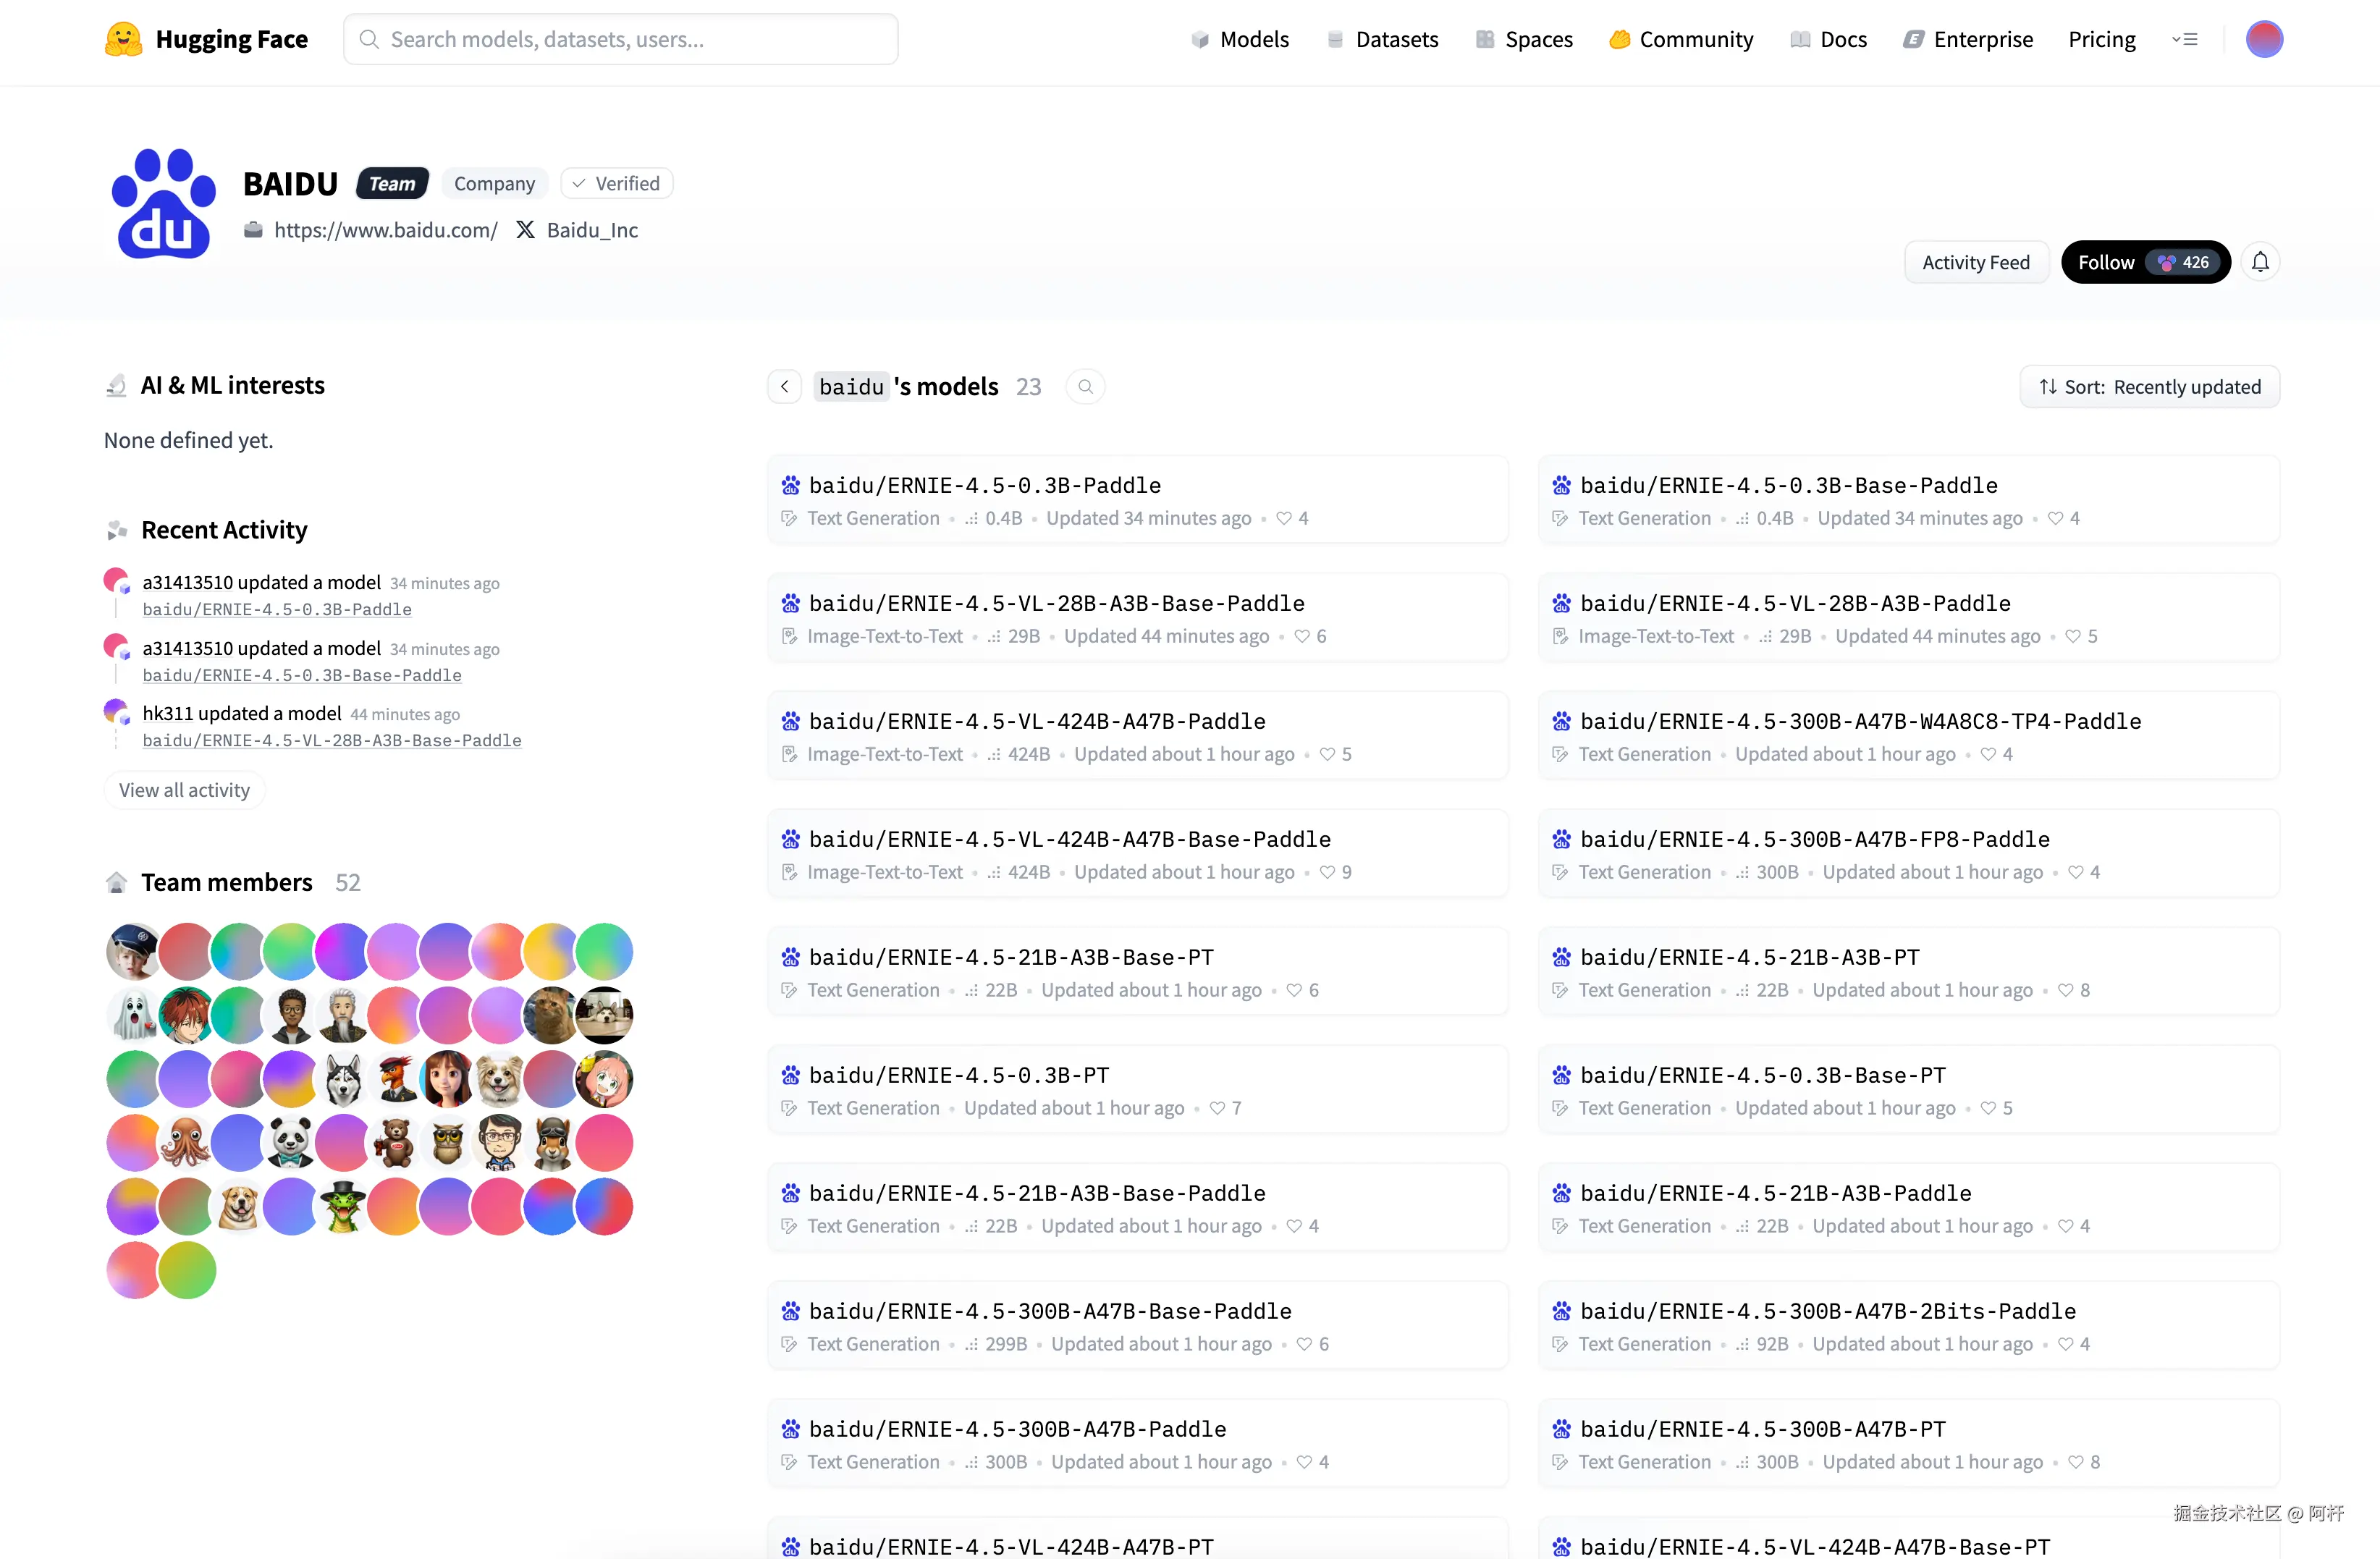Click the Hugging Face emoji logo
Viewport: 2380px width, 1559px height.
coord(123,39)
